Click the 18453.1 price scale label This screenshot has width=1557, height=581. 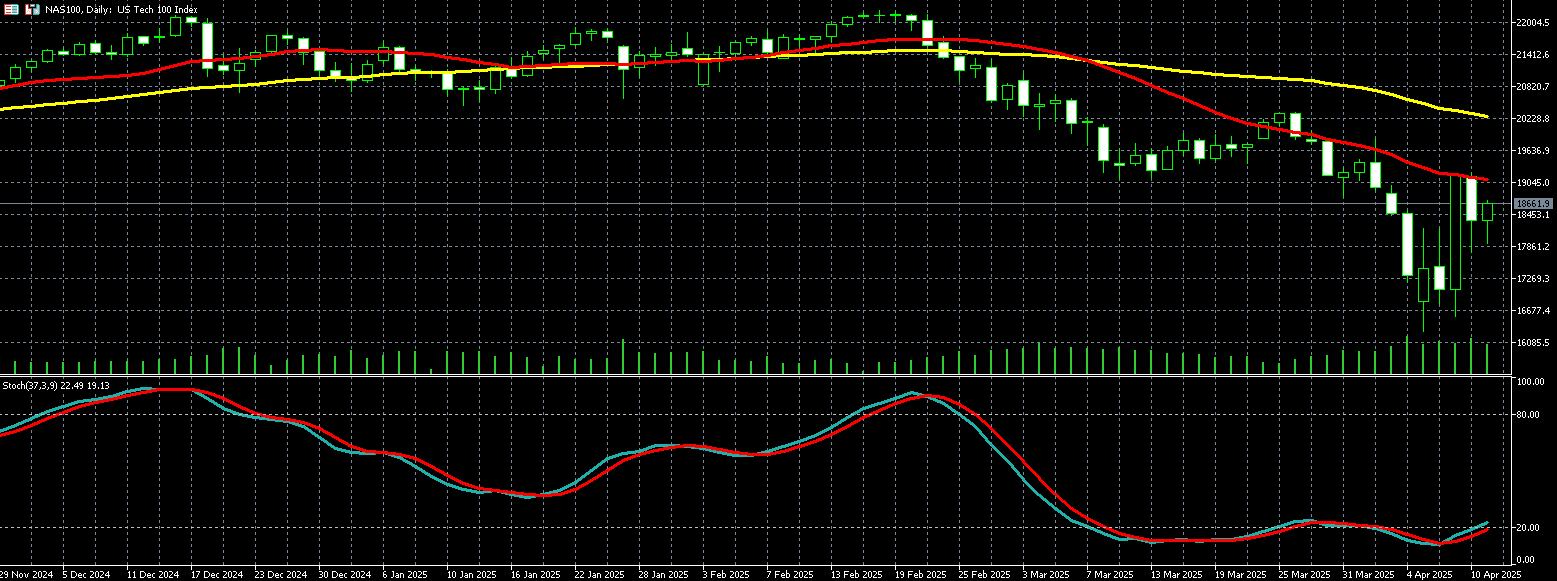1532,215
